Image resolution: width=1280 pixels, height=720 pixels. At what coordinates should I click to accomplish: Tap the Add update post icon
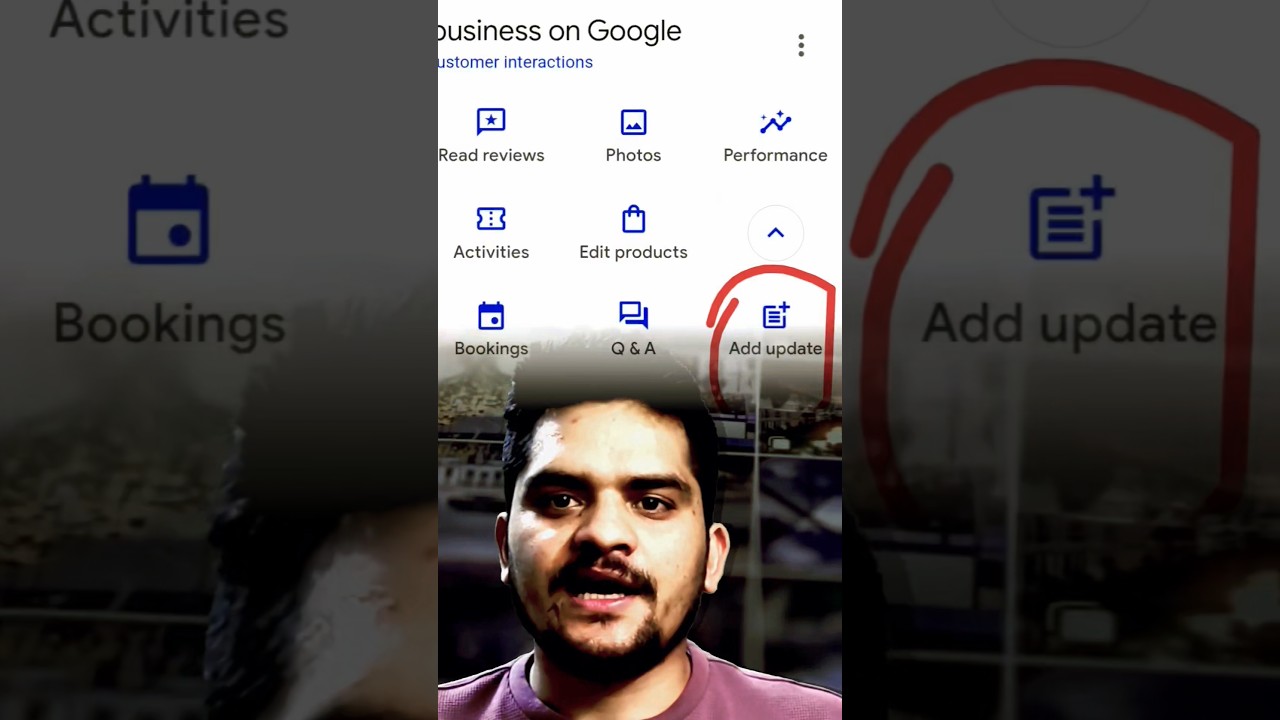point(776,316)
